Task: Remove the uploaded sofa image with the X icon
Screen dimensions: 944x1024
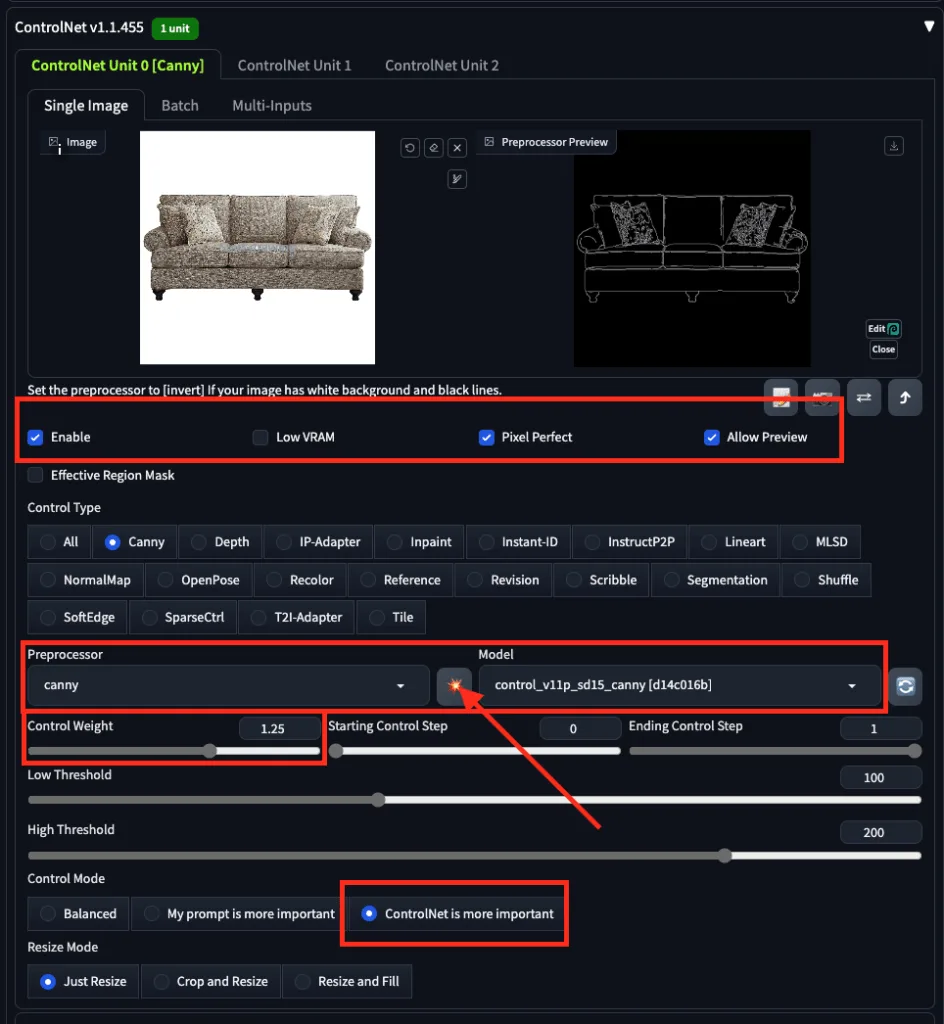Action: (x=457, y=148)
